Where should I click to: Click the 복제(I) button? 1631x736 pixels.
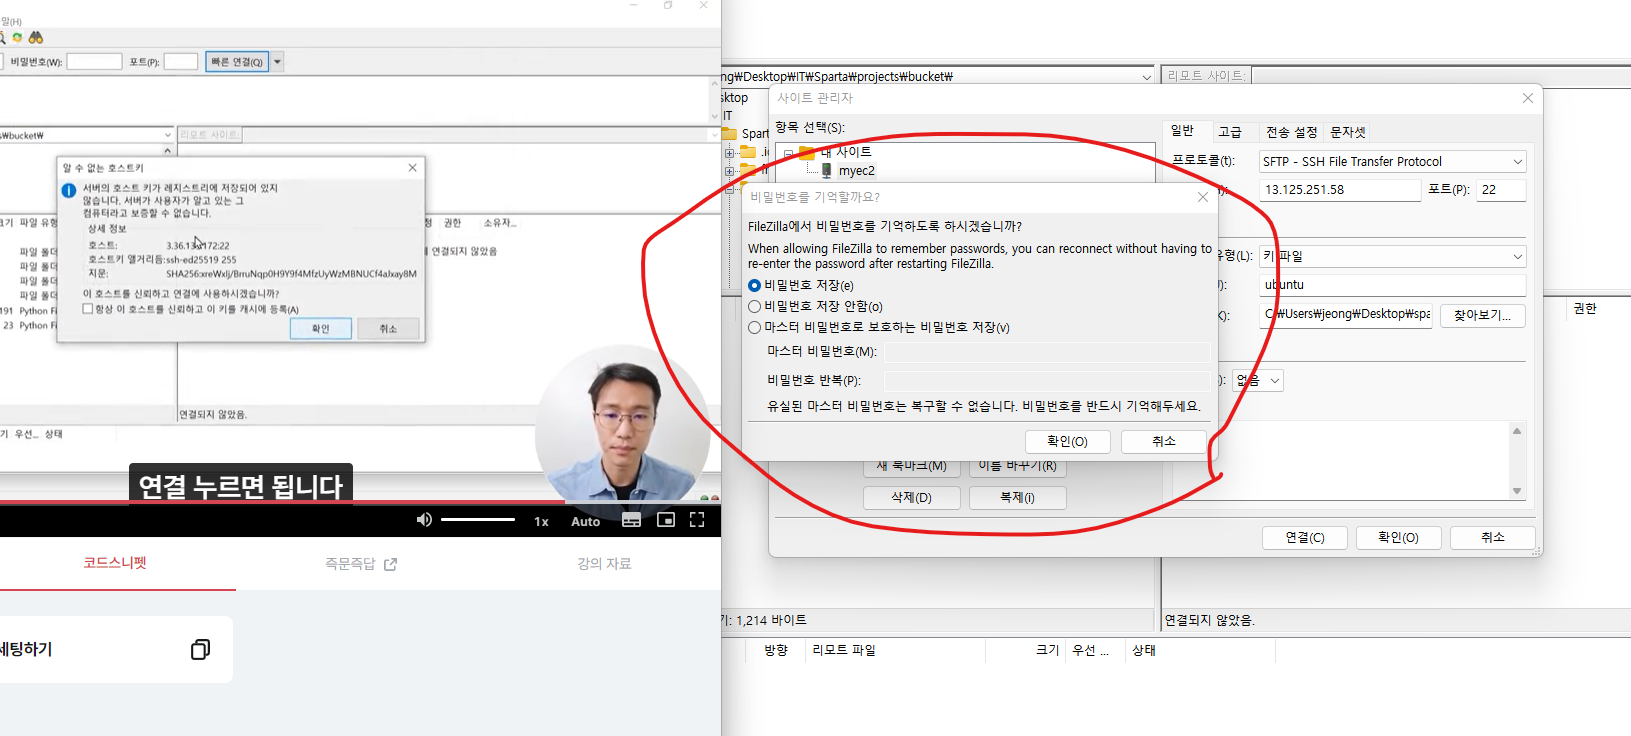1017,498
